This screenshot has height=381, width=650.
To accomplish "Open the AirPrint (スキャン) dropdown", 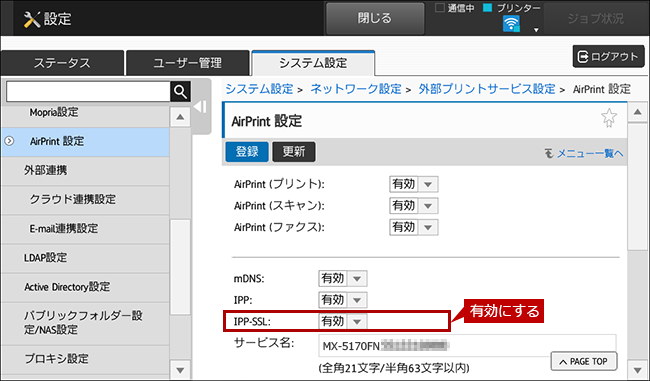I will point(413,206).
